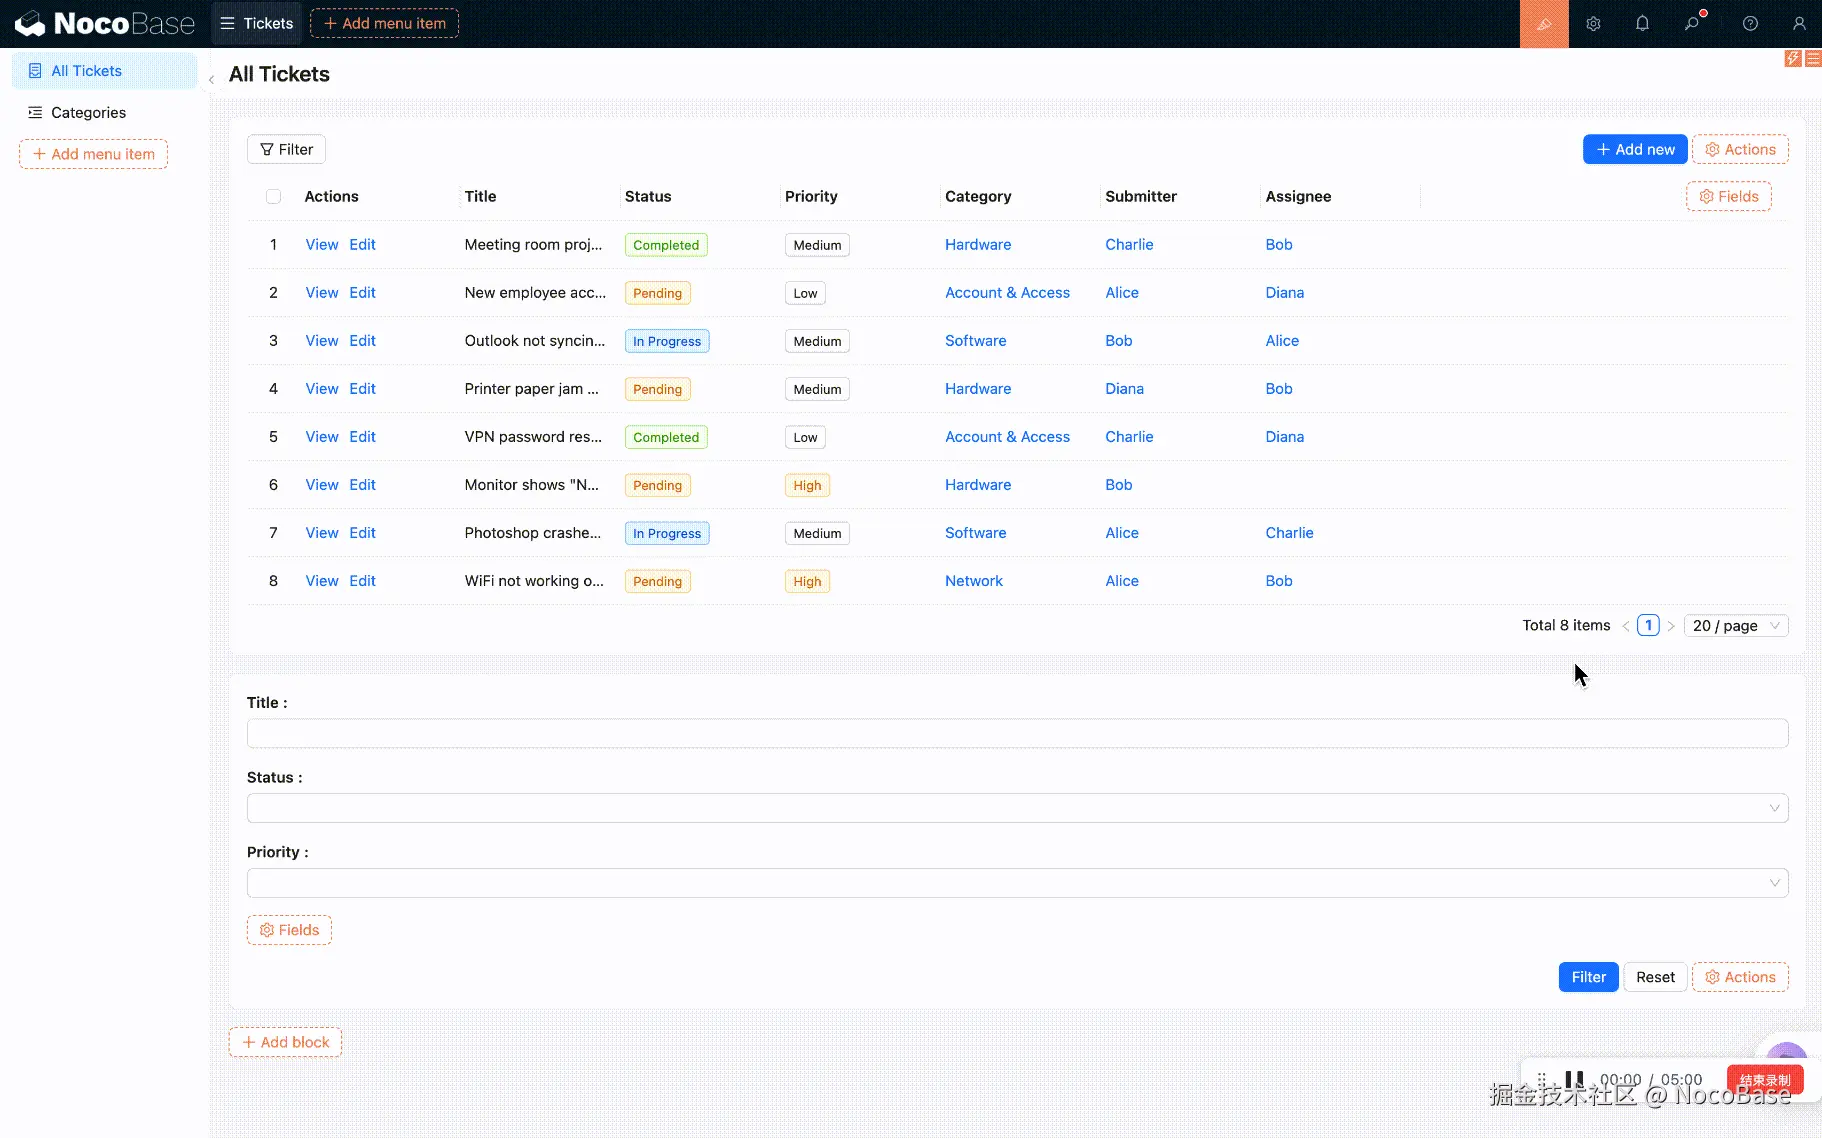Click the recording bar drag handle dots
This screenshot has height=1138, width=1822.
coord(1542,1079)
